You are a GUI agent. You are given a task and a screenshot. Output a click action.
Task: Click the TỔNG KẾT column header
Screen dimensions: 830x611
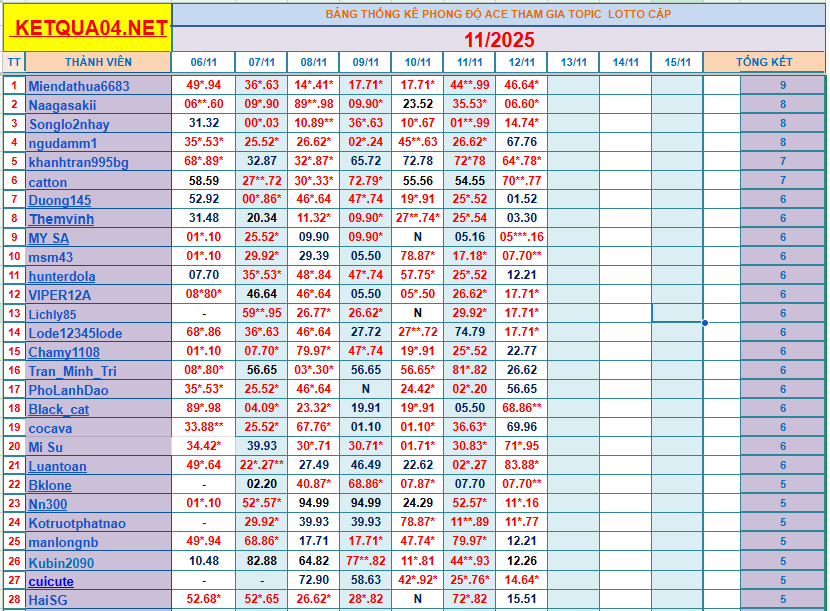[764, 62]
